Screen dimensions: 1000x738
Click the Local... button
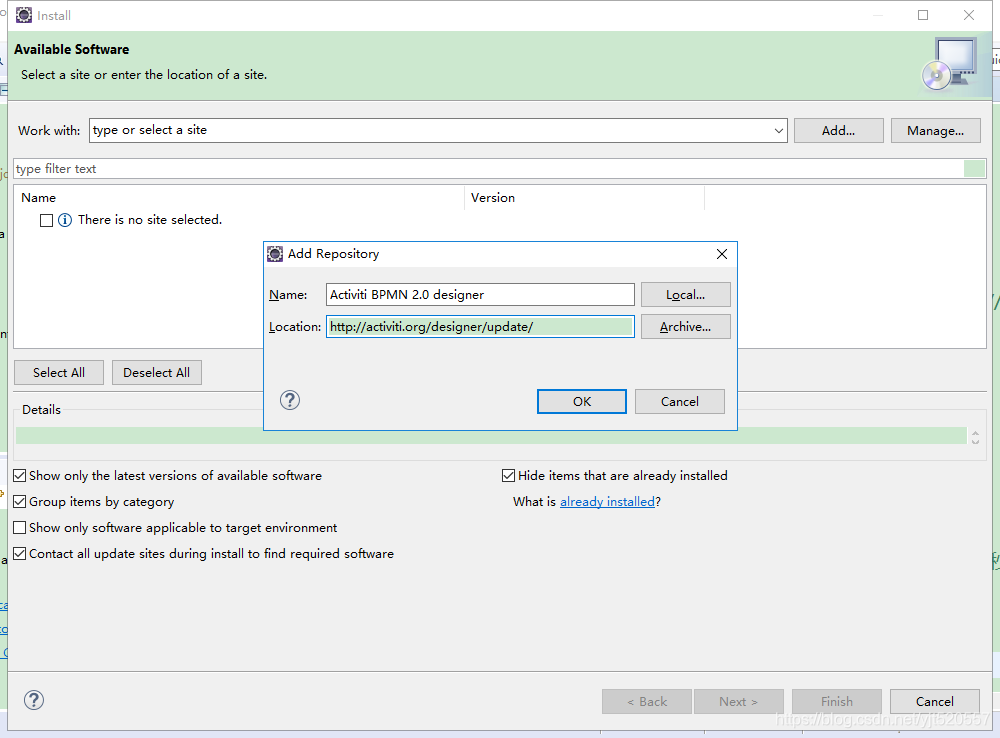(x=686, y=295)
